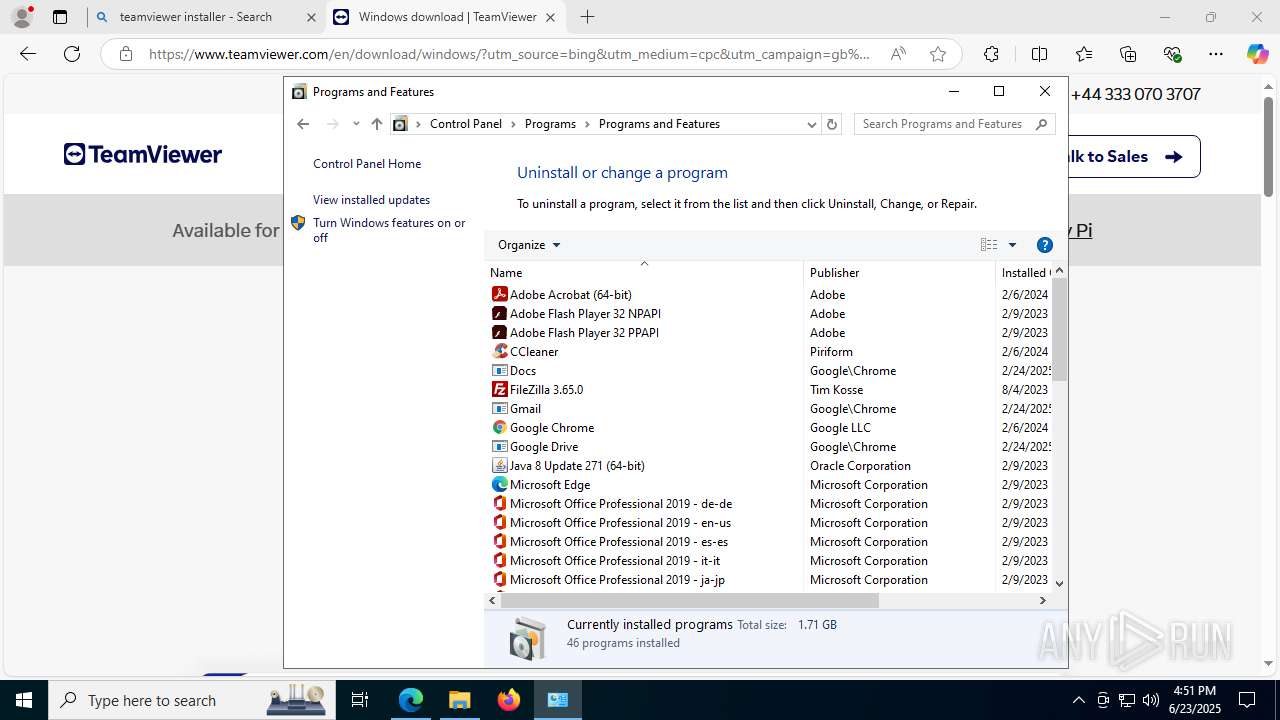1280x720 pixels.
Task: Open the volume control in system tray
Action: pos(1150,700)
